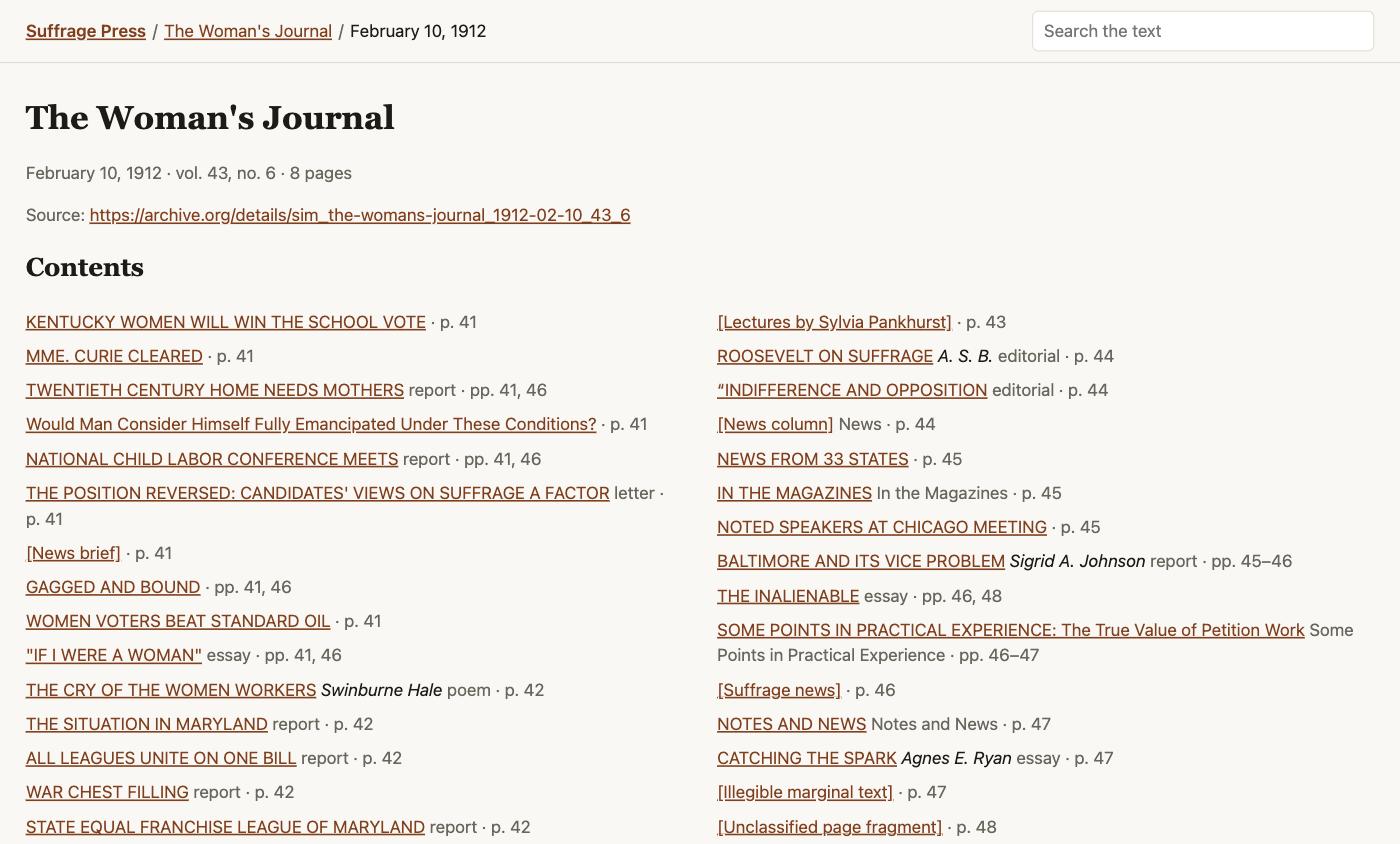Screen dimensions: 1400x844
Task: Open NEWS FROM 33 STATES
Action: click(813, 459)
